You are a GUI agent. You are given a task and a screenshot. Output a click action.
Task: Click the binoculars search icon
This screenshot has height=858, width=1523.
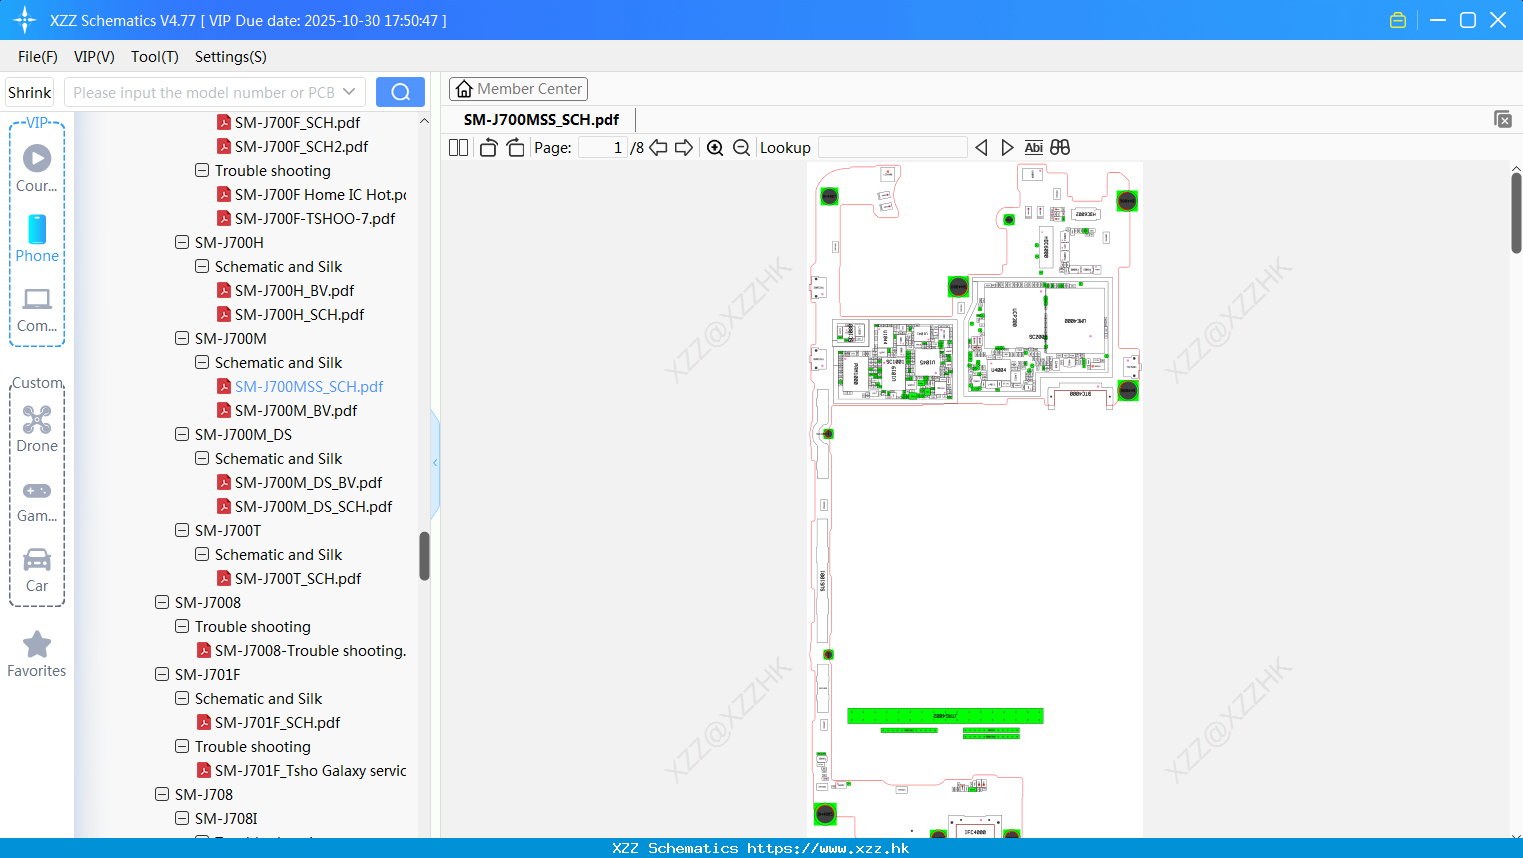pyautogui.click(x=1060, y=147)
